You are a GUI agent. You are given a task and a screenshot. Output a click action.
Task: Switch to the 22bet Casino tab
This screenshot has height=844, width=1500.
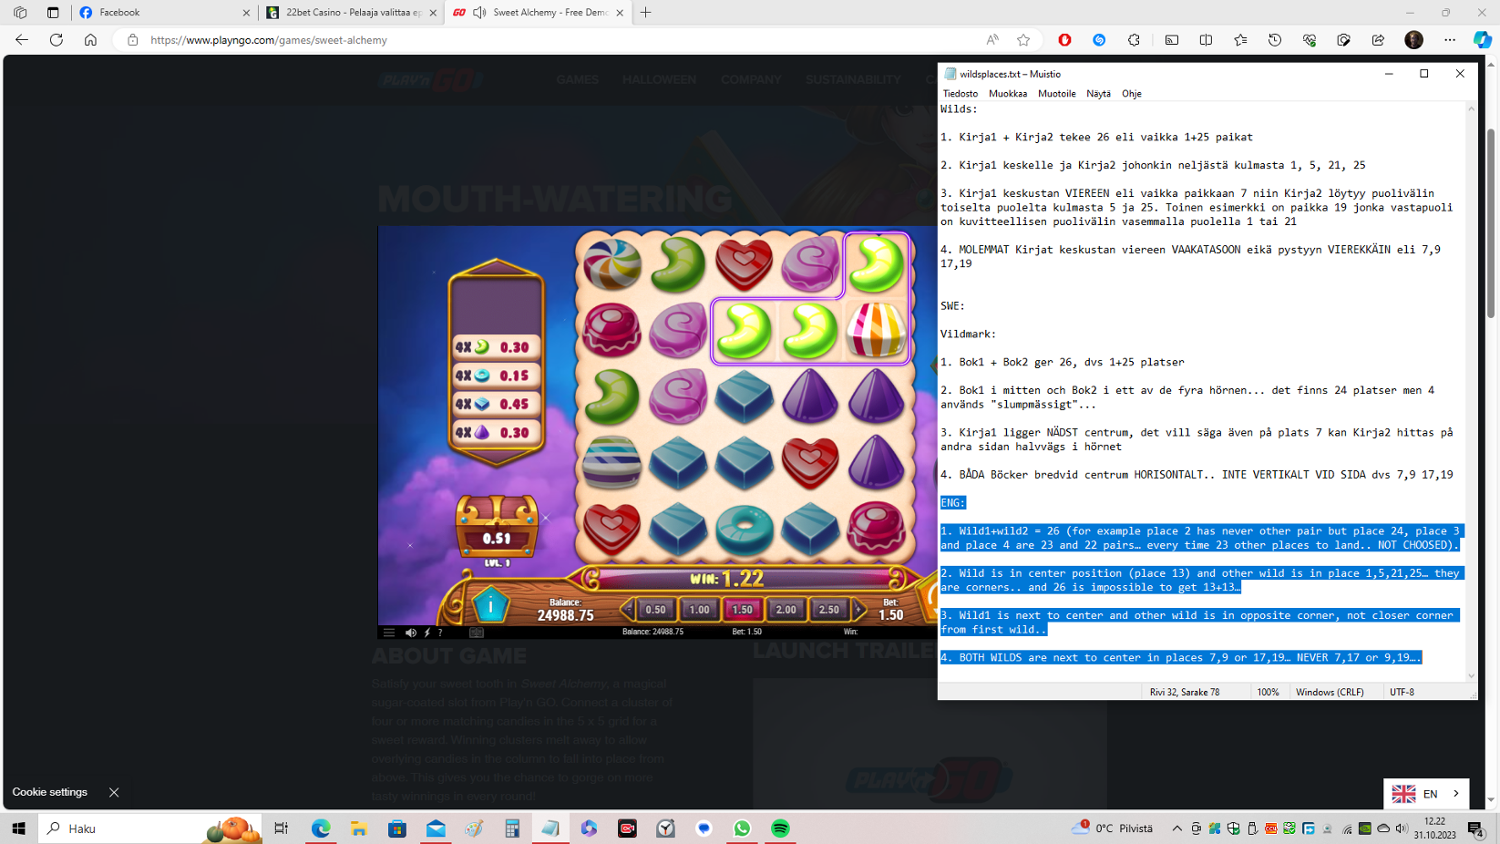click(352, 13)
